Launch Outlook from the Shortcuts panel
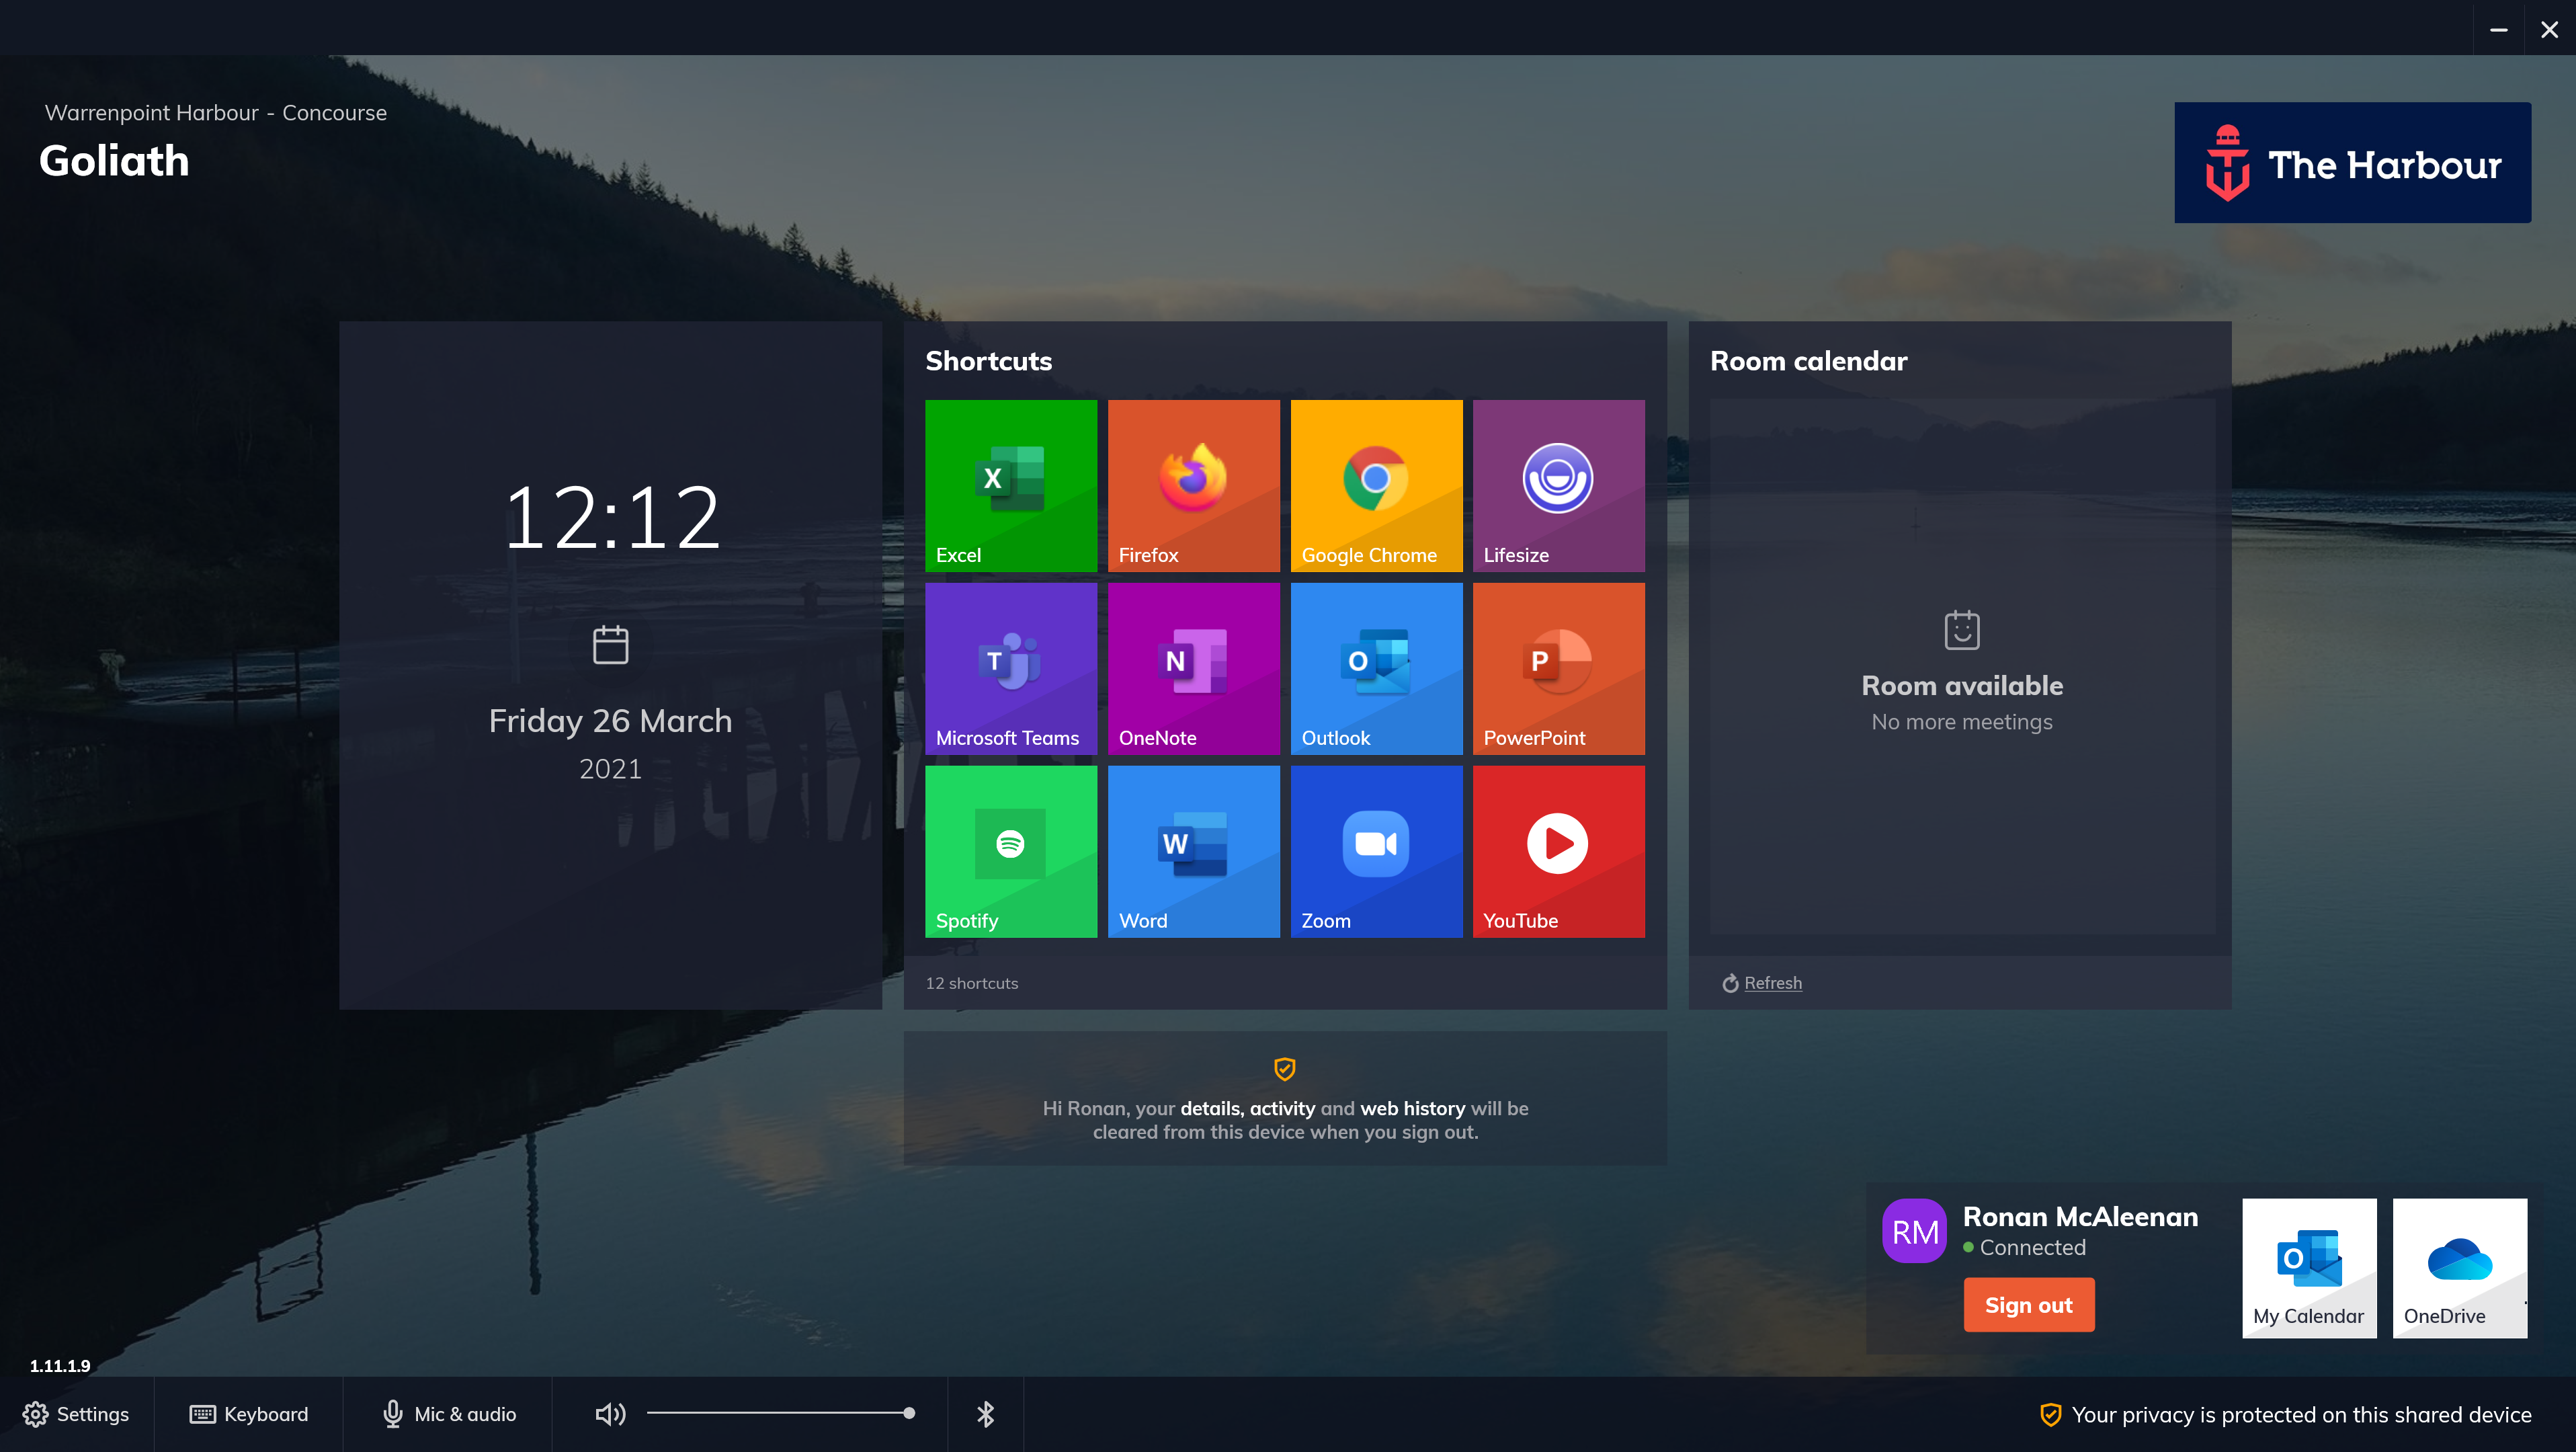The width and height of the screenshot is (2576, 1452). point(1376,669)
